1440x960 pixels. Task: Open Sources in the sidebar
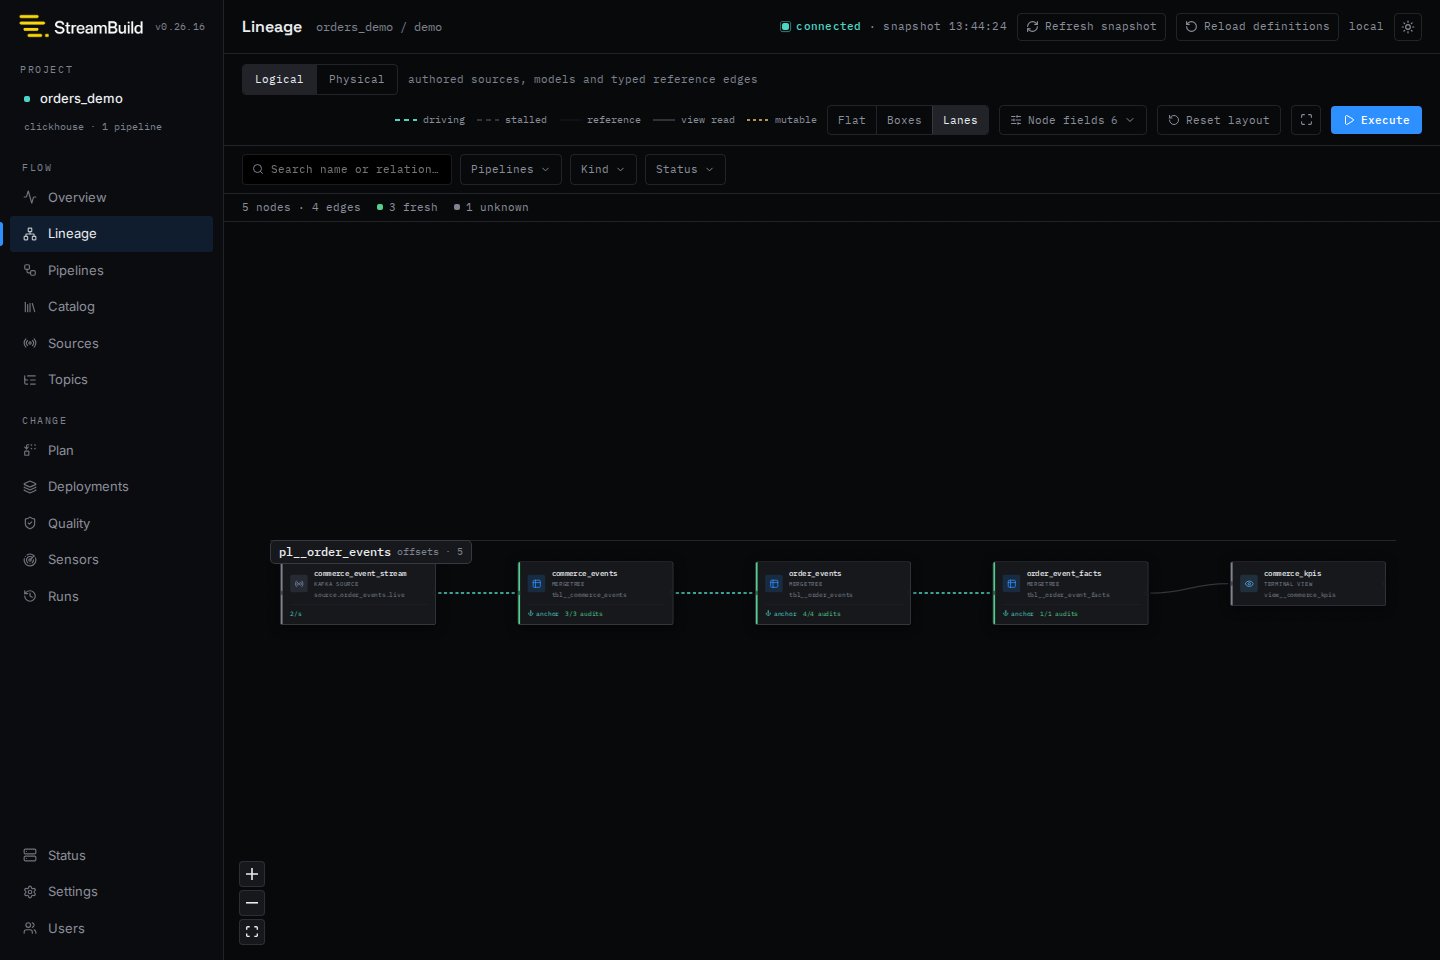click(111, 343)
